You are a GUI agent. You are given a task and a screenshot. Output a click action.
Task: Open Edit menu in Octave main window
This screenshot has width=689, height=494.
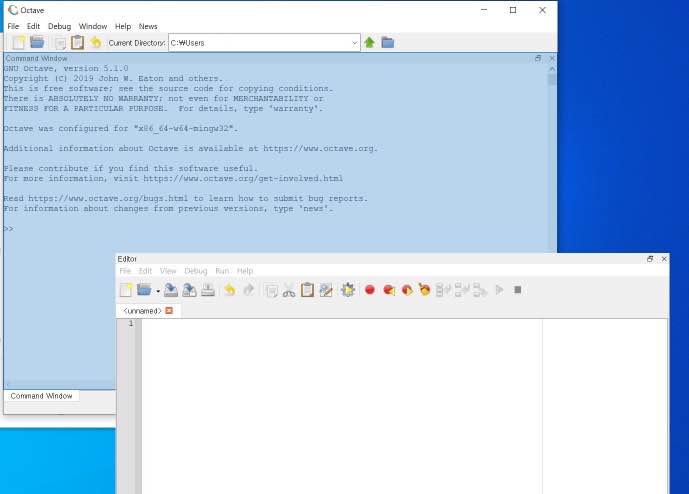pos(33,26)
